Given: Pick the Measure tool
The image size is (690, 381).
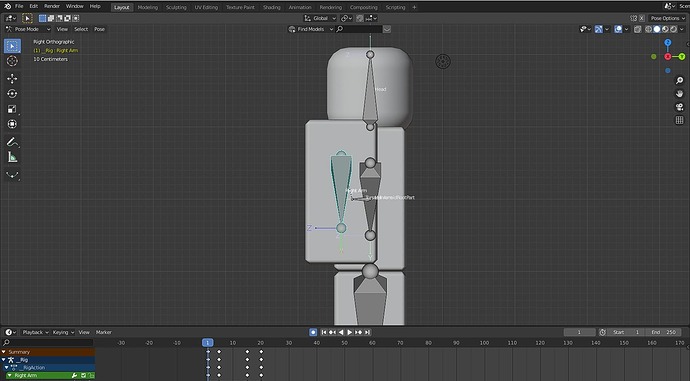Looking at the screenshot, I should pyautogui.click(x=12, y=157).
